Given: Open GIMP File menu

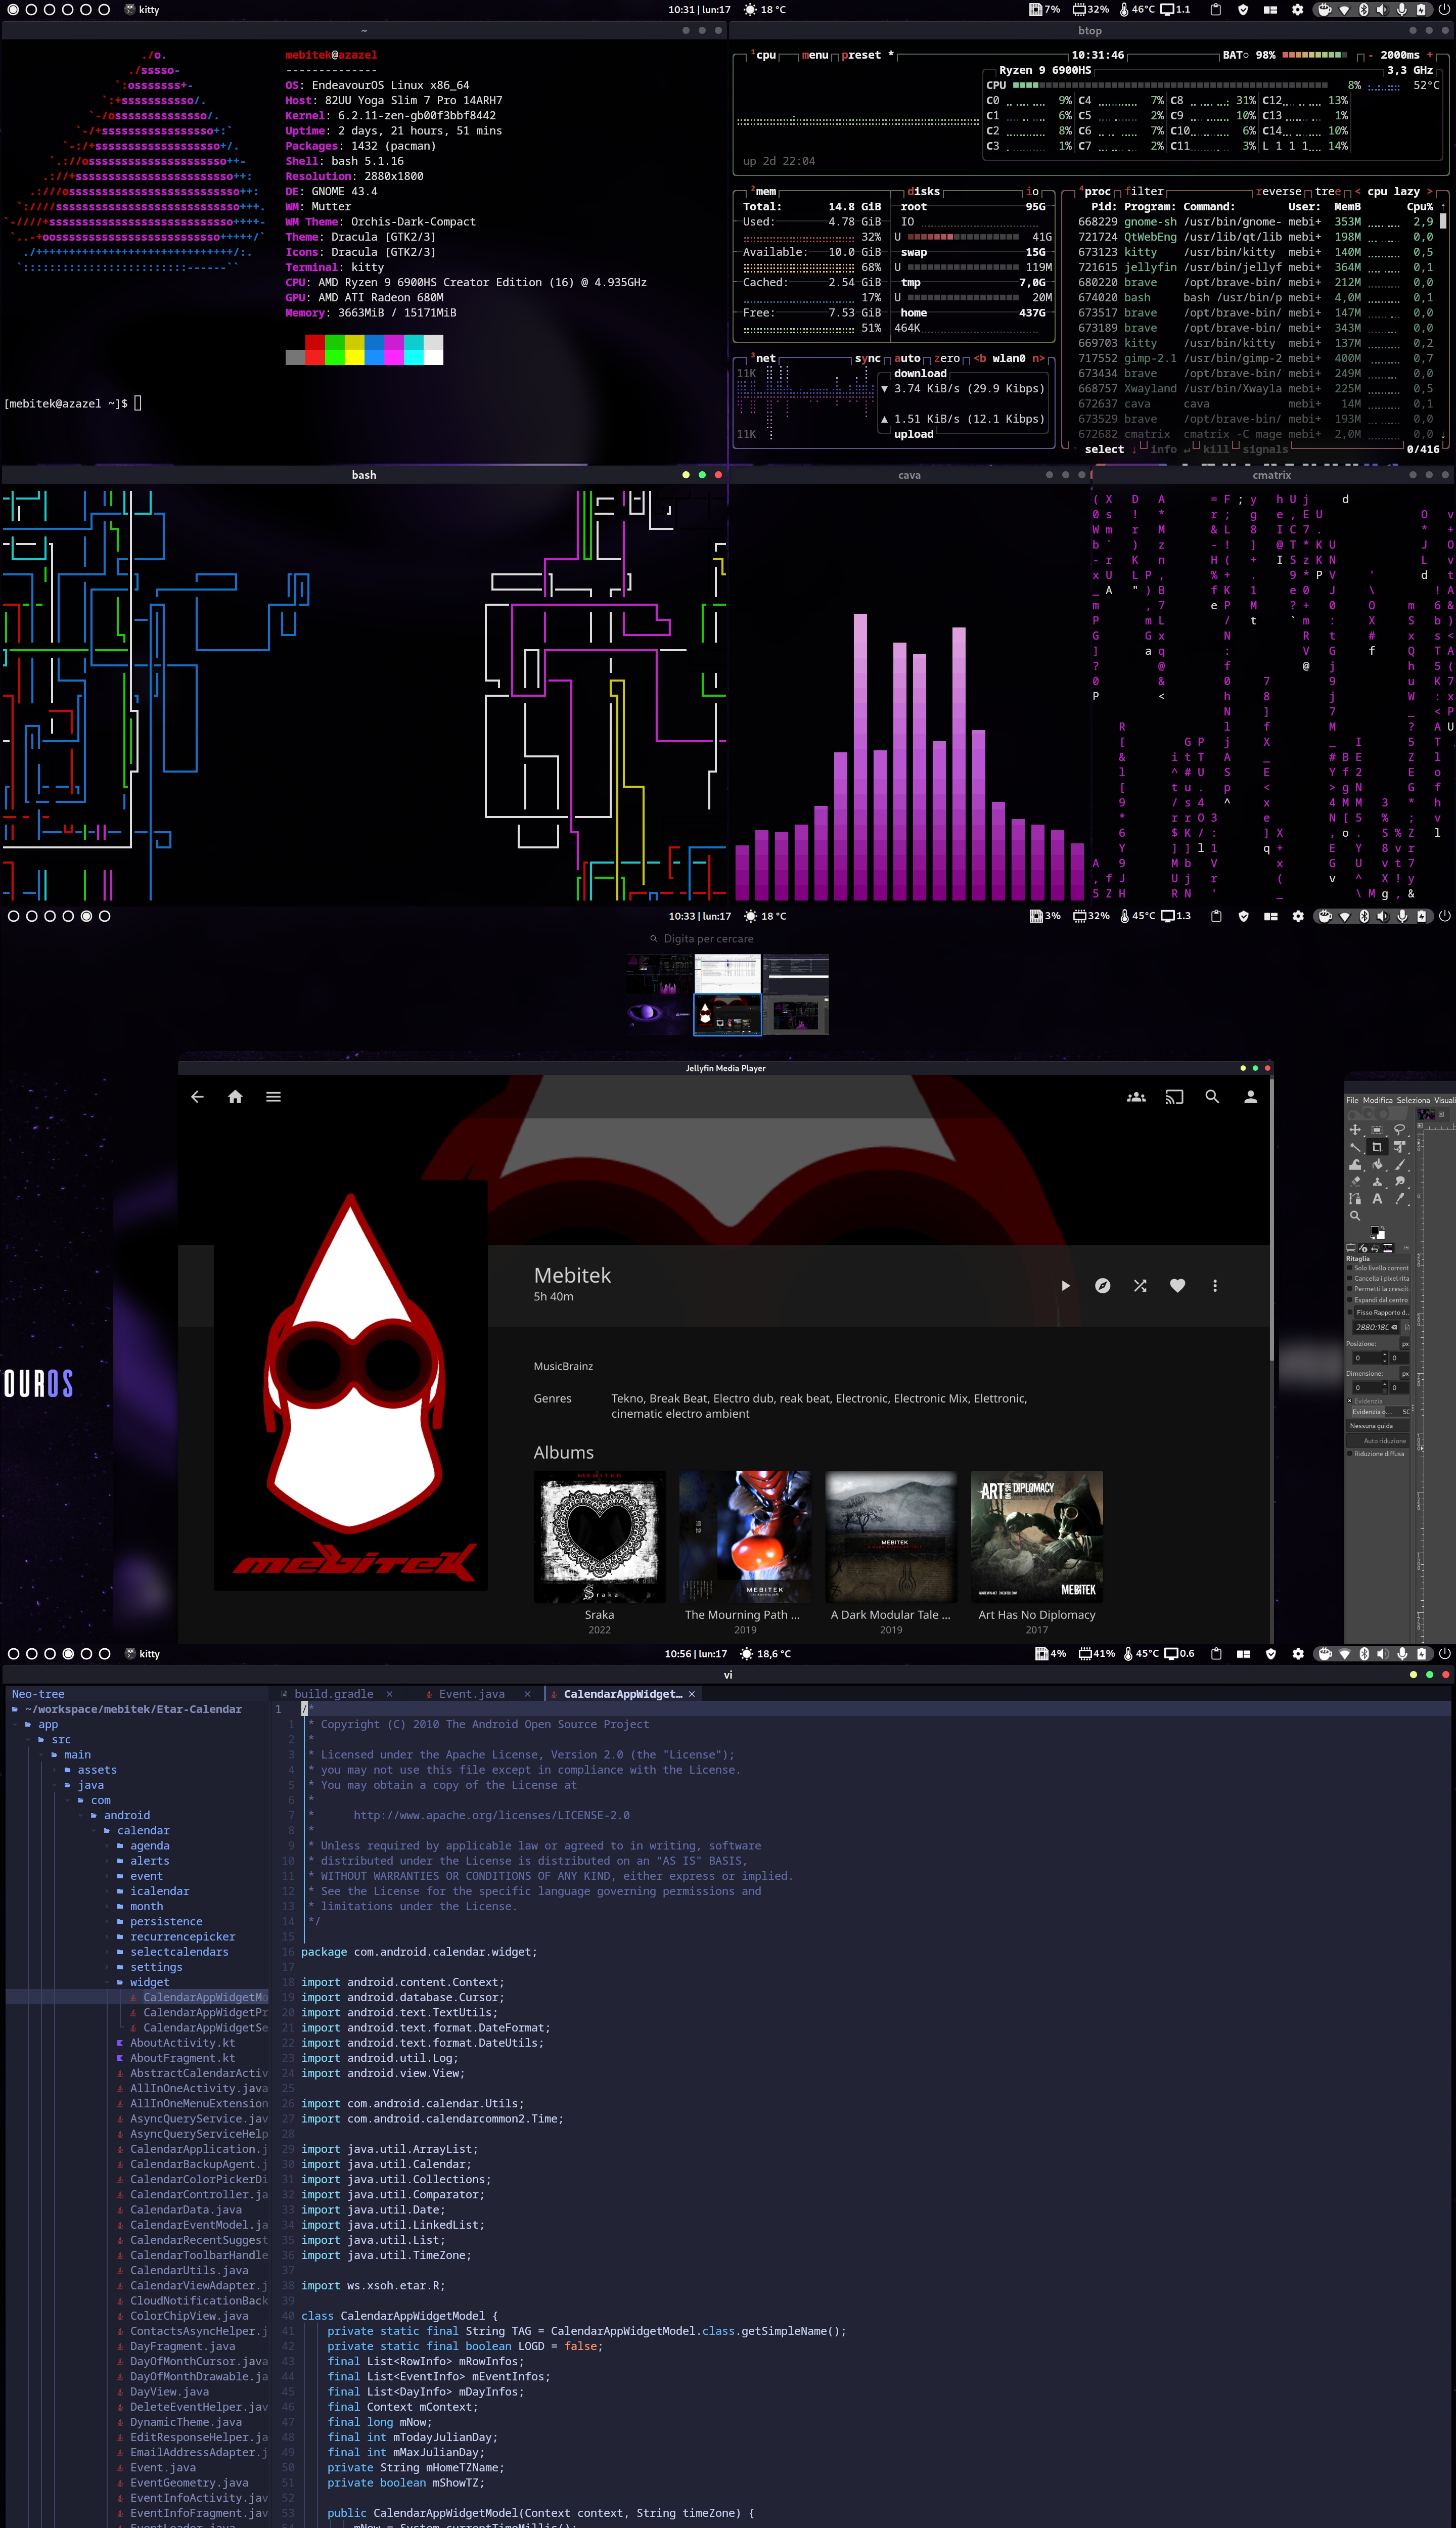Looking at the screenshot, I should point(1352,1100).
